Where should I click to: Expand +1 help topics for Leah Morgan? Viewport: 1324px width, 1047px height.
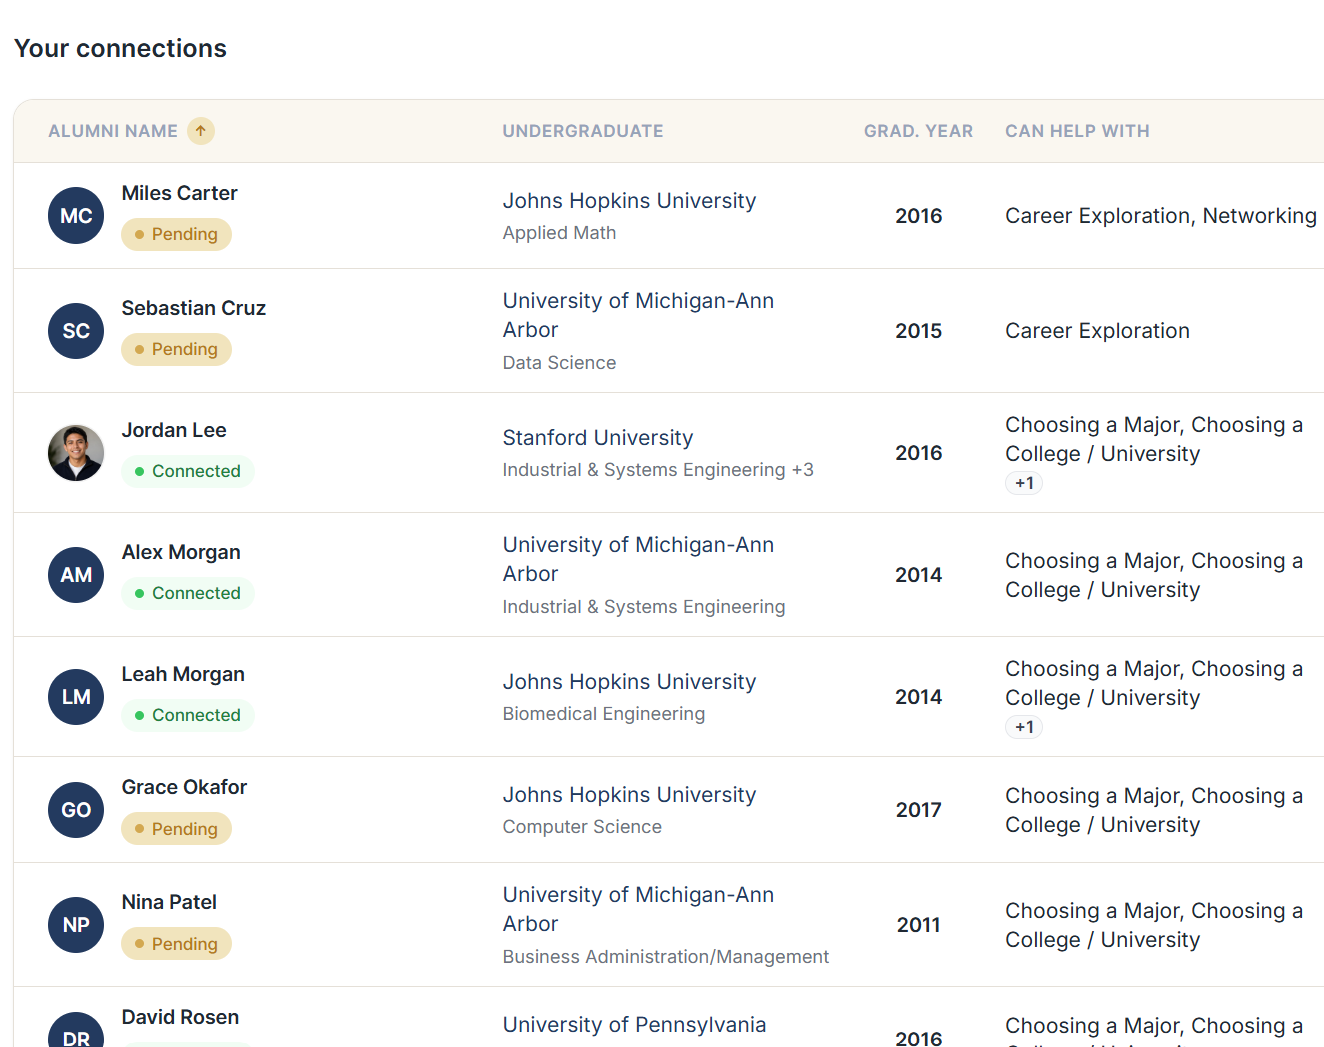[1024, 727]
